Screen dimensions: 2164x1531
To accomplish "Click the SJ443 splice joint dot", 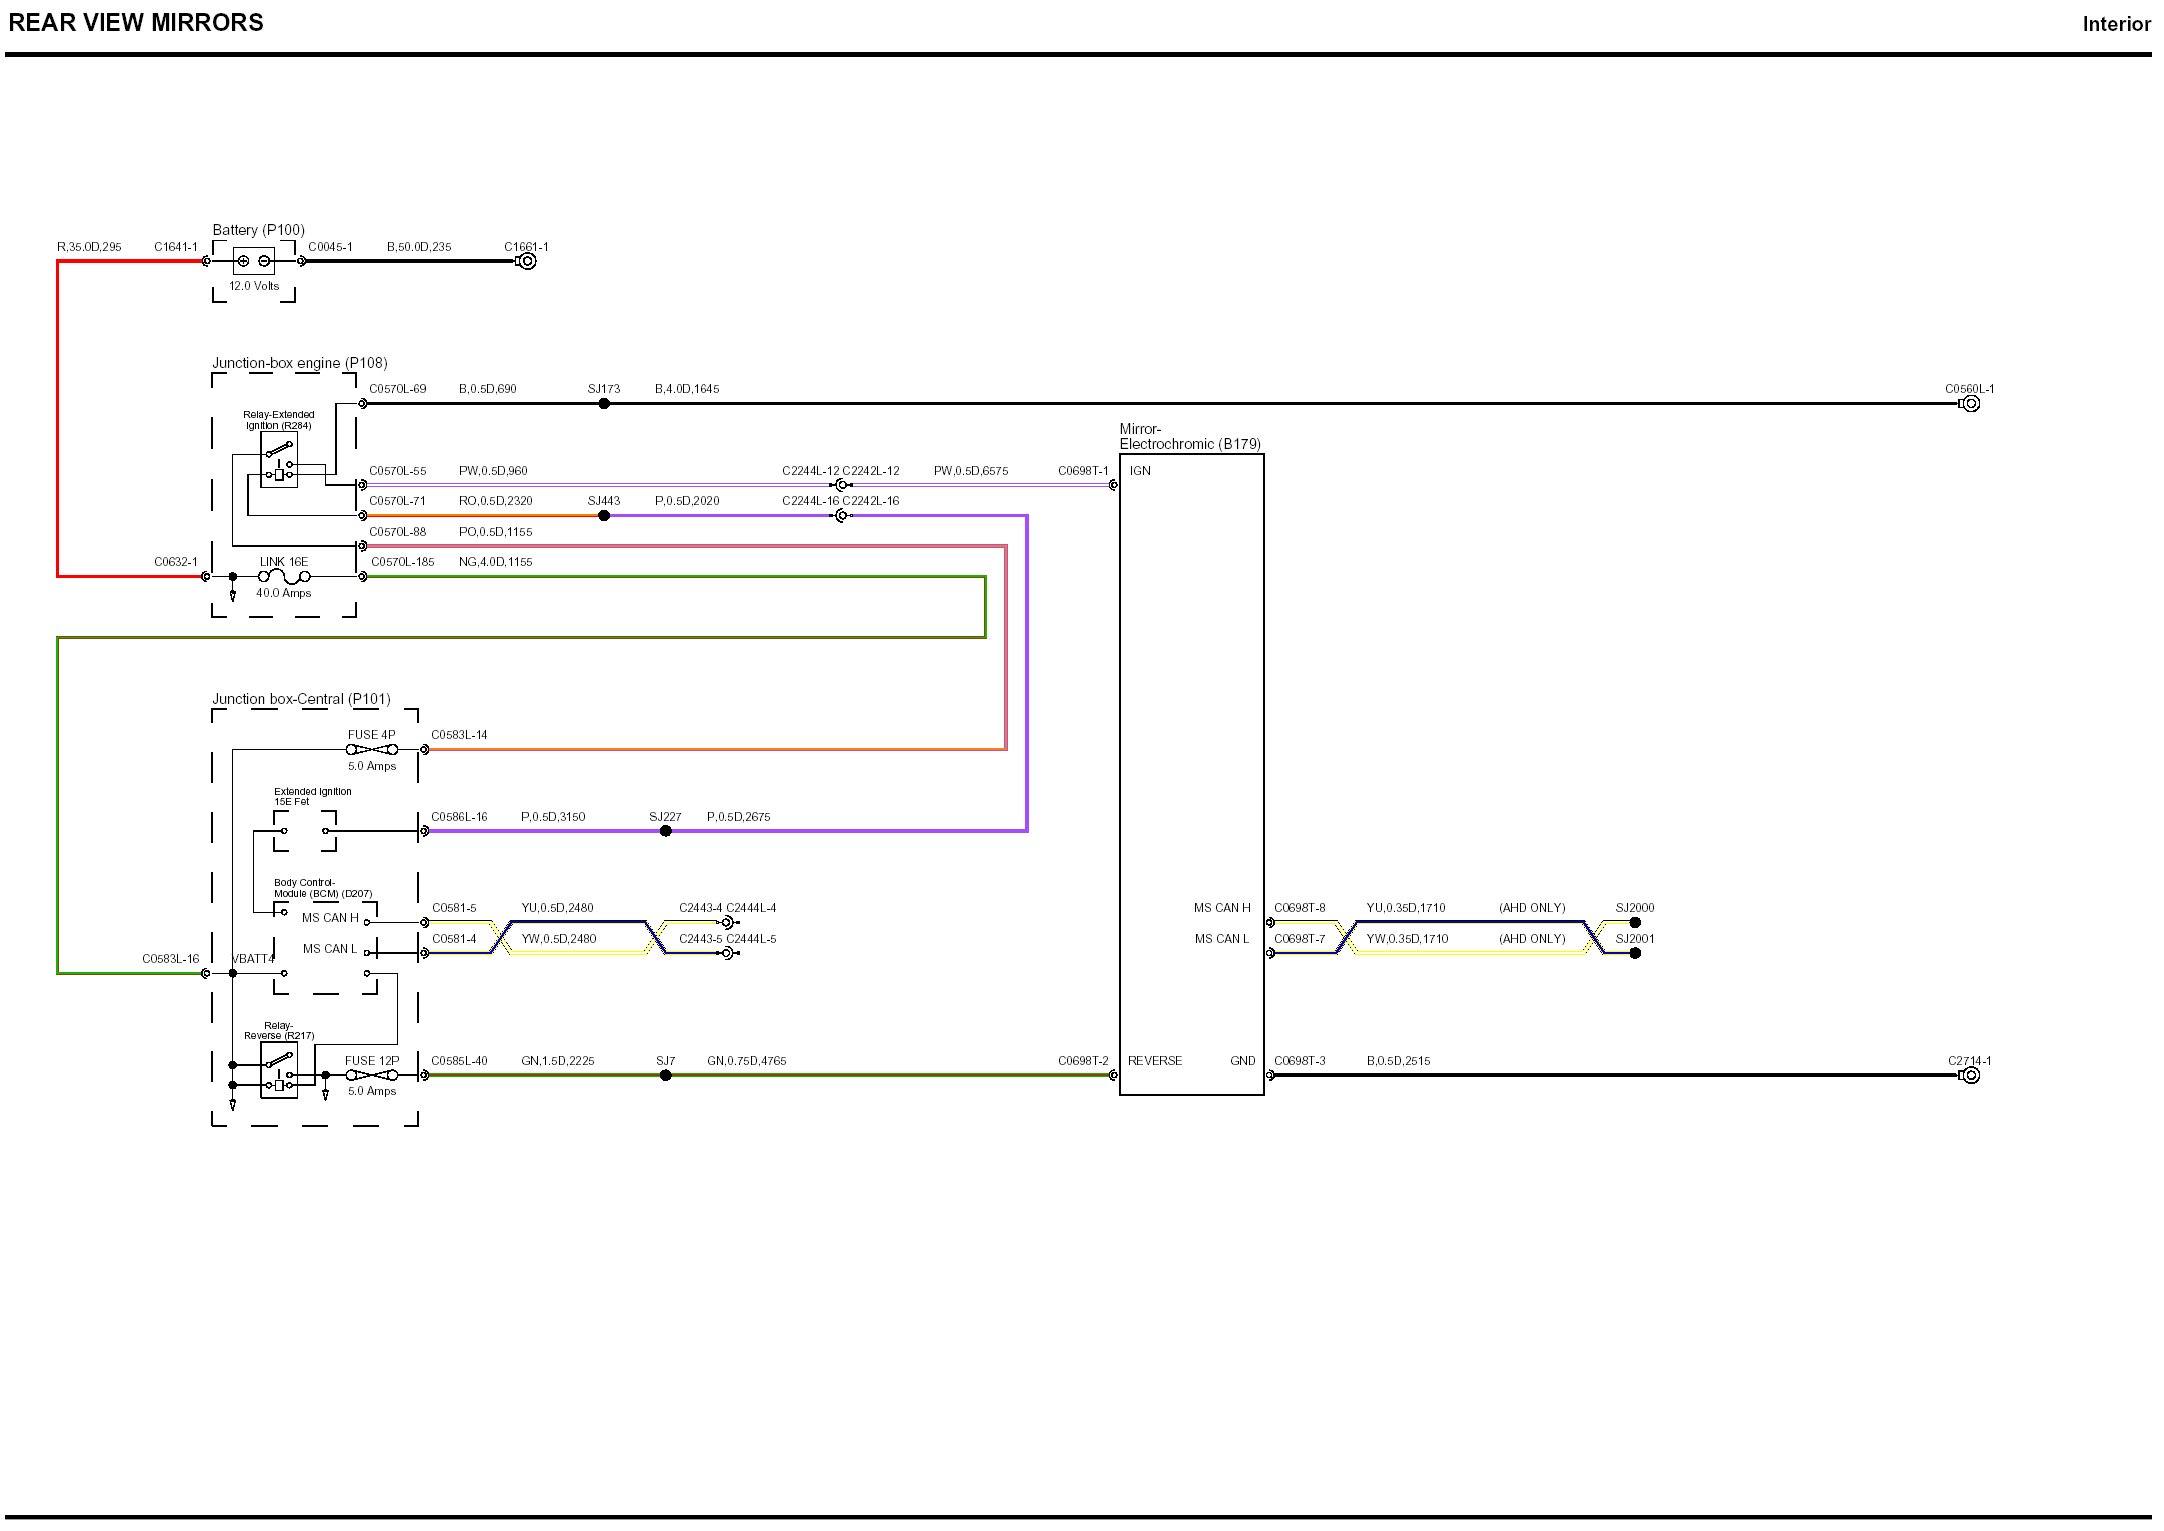I will tap(604, 516).
